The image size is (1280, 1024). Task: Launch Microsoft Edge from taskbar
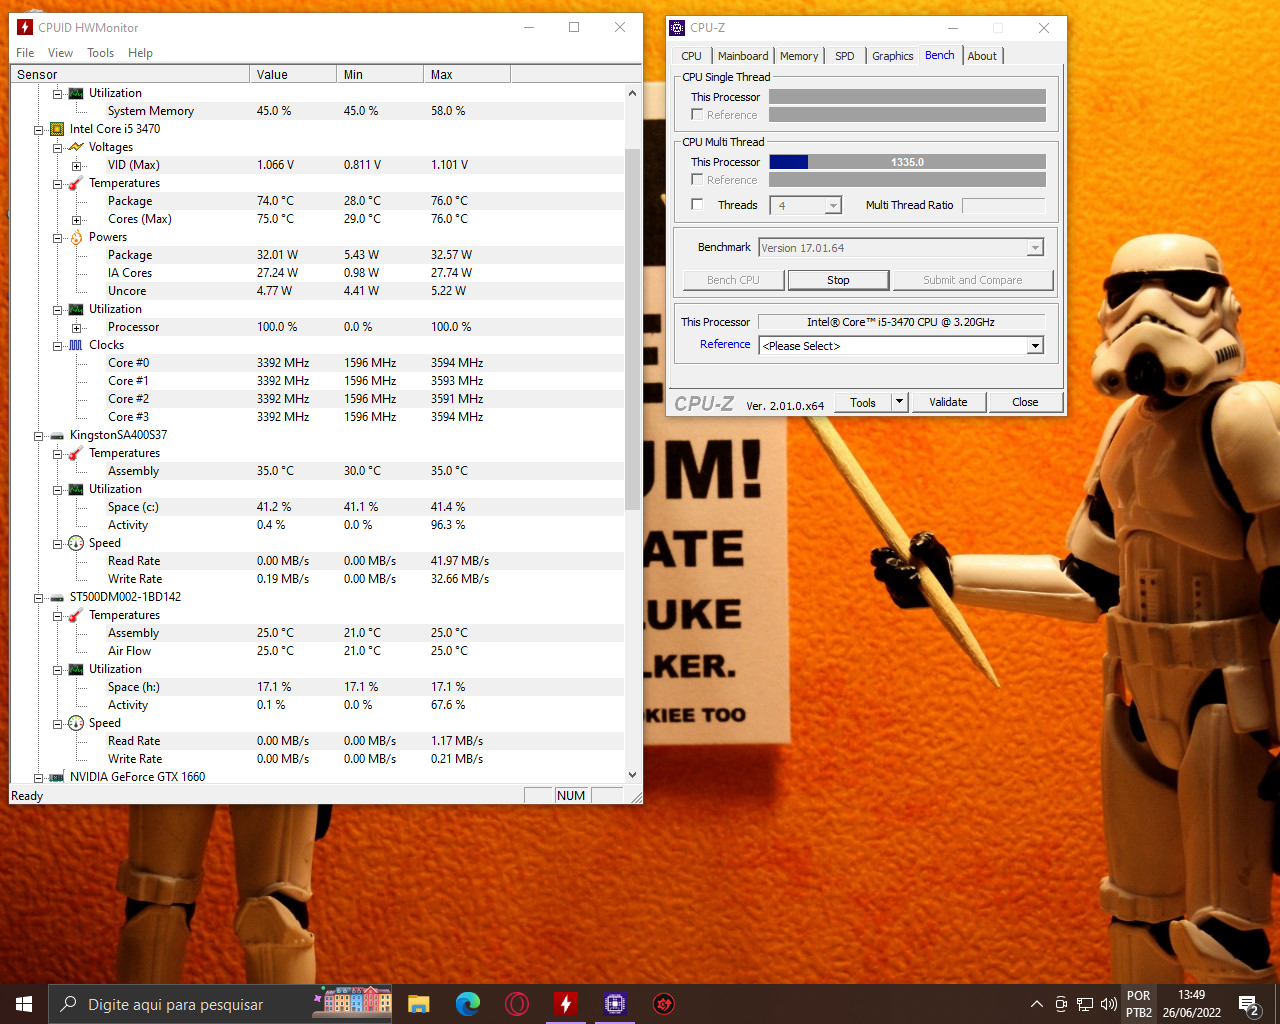pos(467,1004)
